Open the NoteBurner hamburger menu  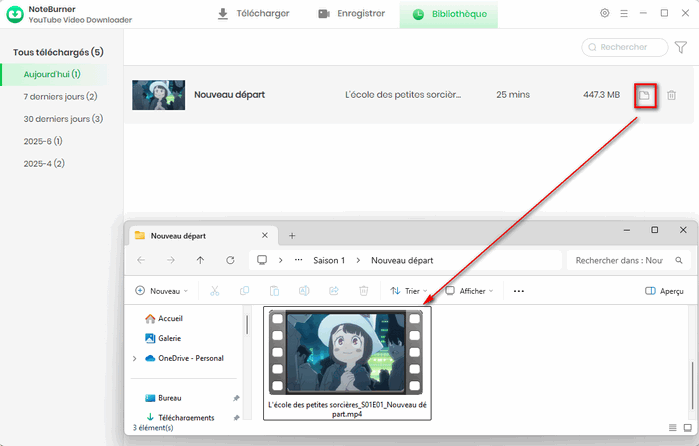624,14
